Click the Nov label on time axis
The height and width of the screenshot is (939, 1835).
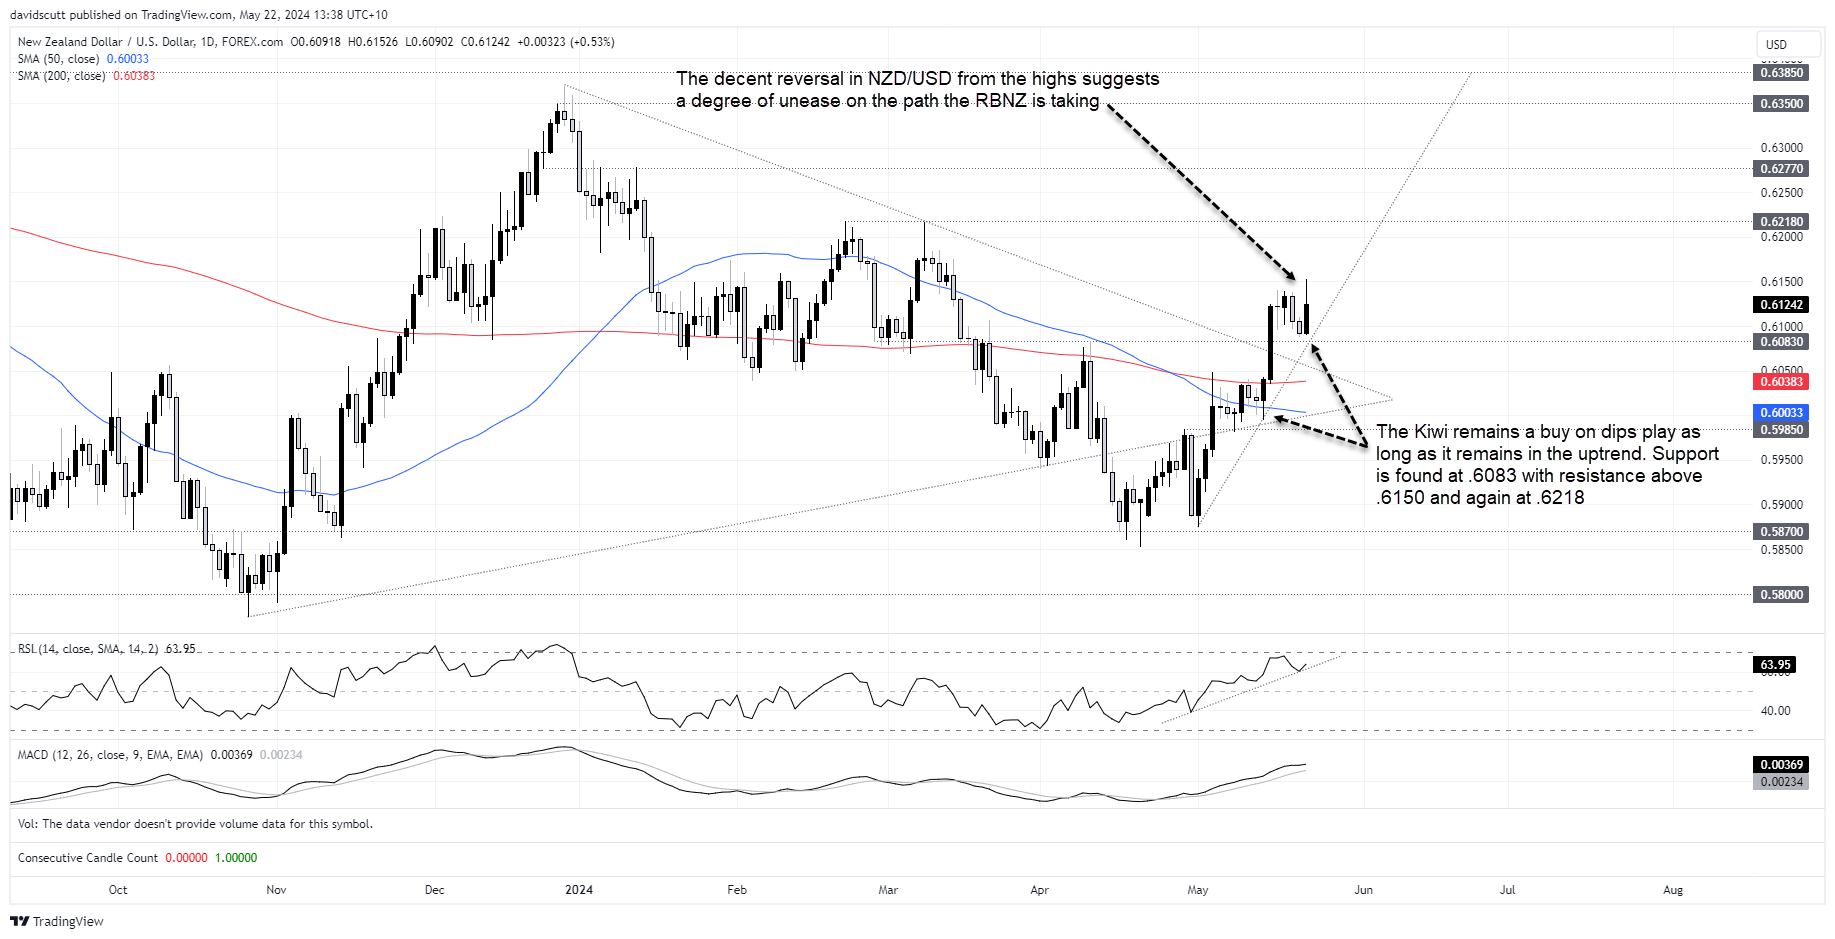point(276,890)
